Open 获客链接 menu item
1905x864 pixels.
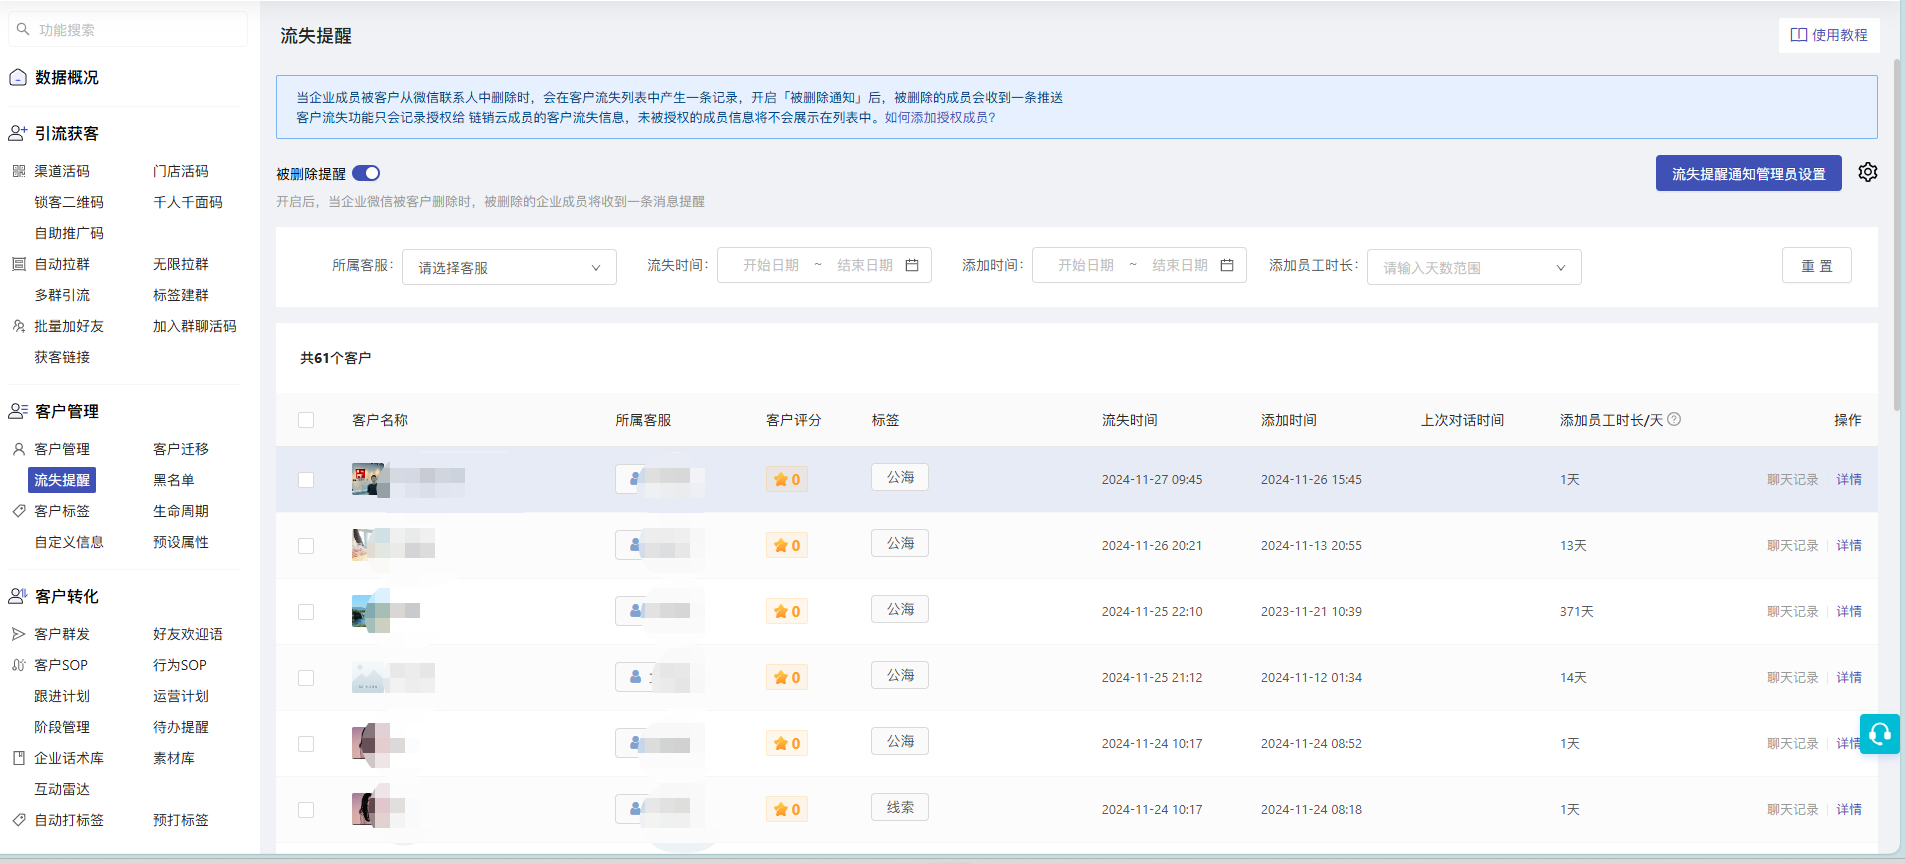point(62,357)
